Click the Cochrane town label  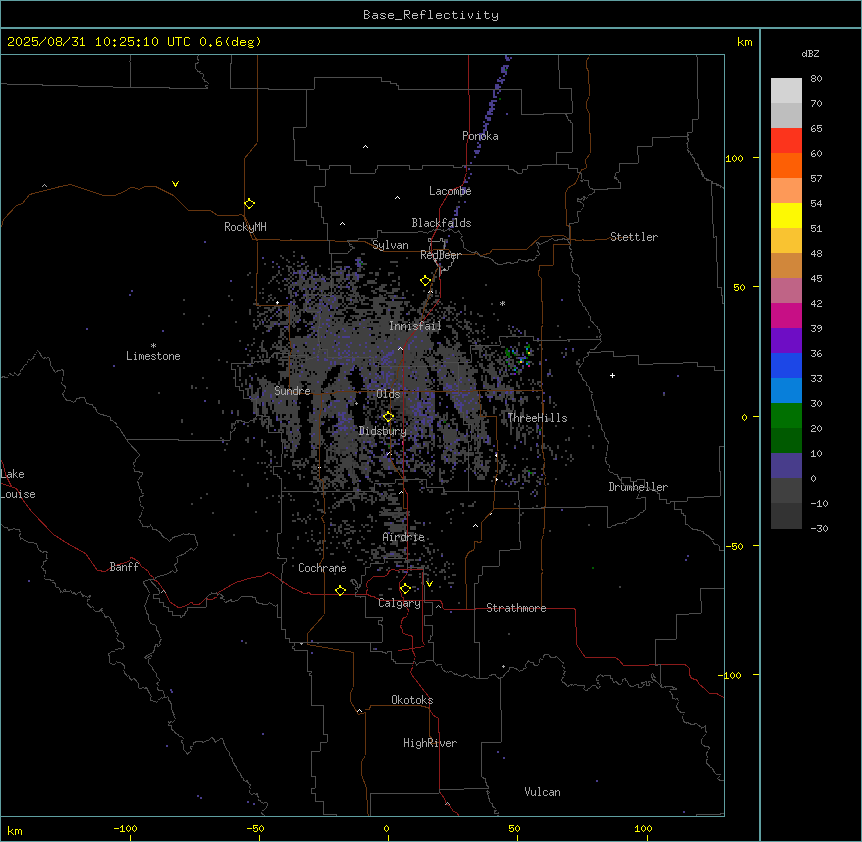322,568
